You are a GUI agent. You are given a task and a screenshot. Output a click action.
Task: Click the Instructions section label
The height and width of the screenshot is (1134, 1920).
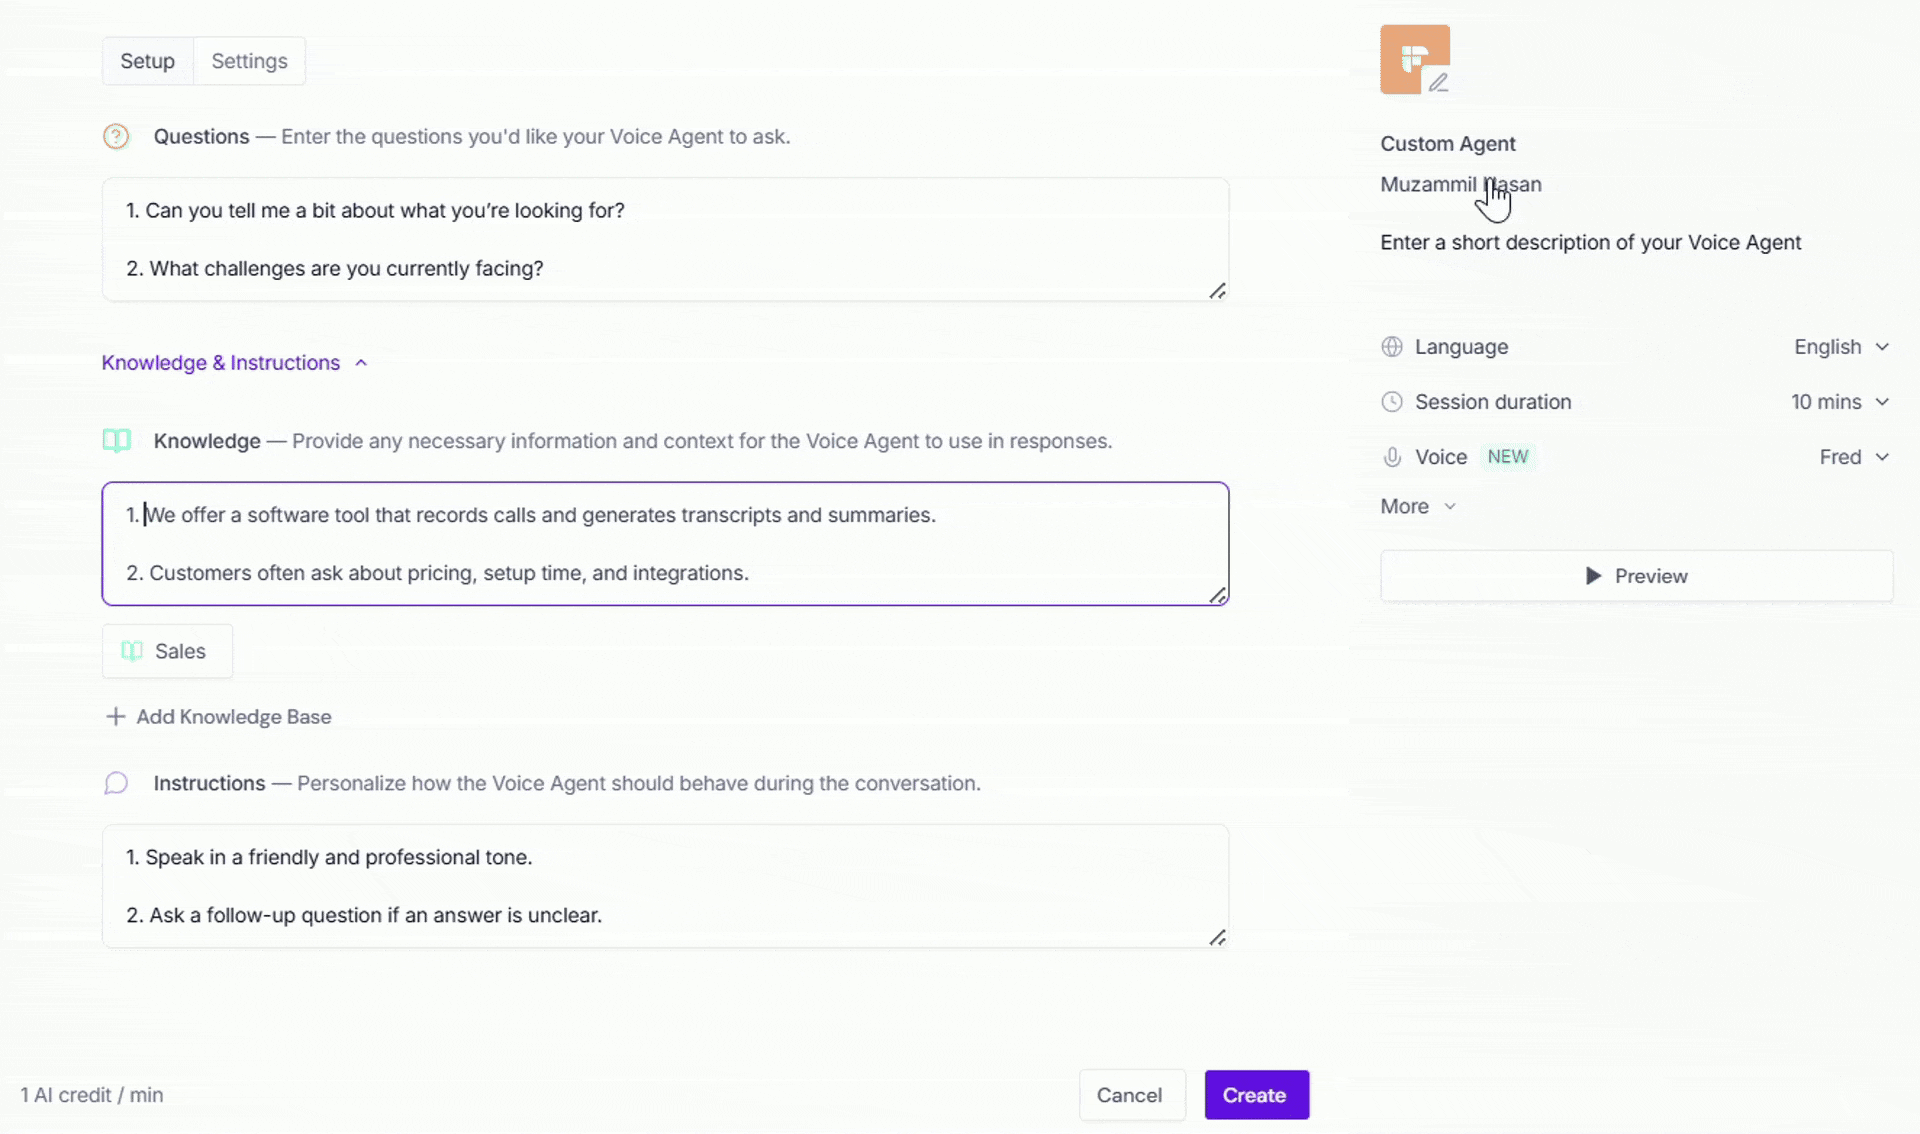[209, 783]
